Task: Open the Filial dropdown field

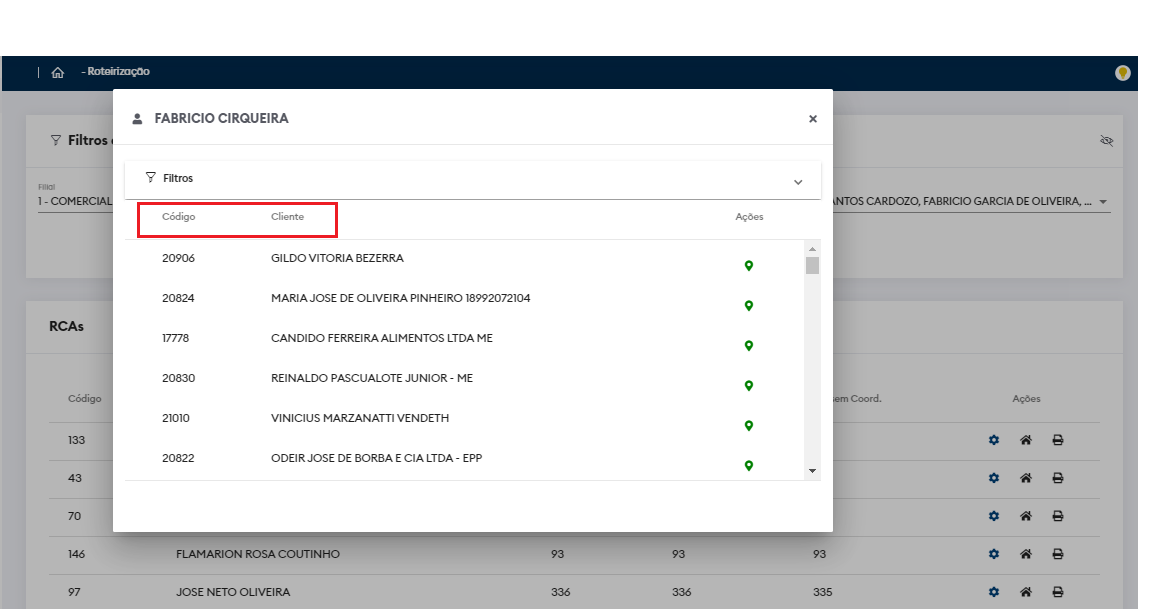Action: tap(75, 201)
